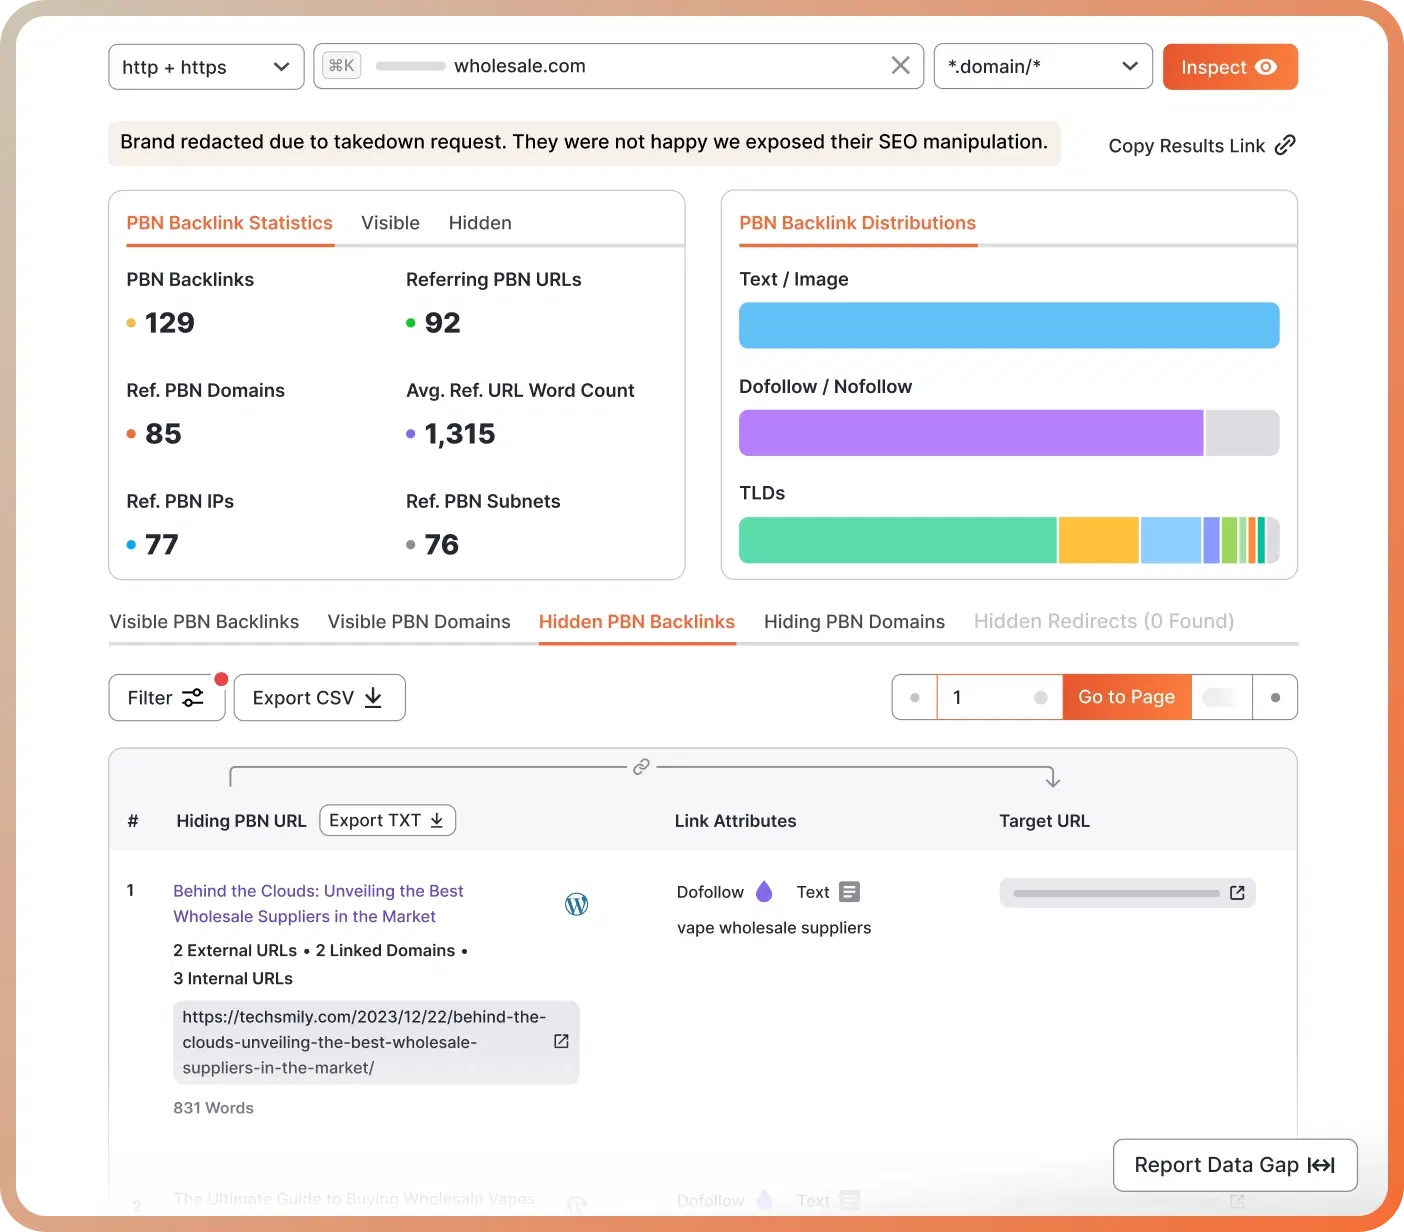Open the techsmily URL external link icon
The image size is (1404, 1232).
[561, 1042]
